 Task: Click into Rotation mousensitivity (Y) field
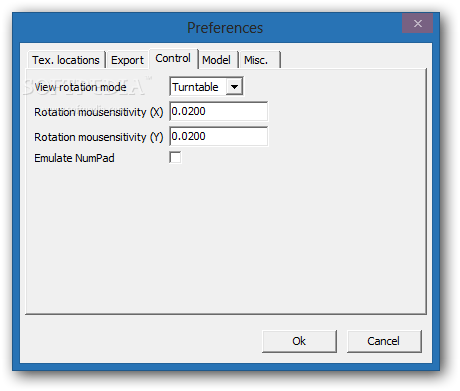(x=219, y=136)
